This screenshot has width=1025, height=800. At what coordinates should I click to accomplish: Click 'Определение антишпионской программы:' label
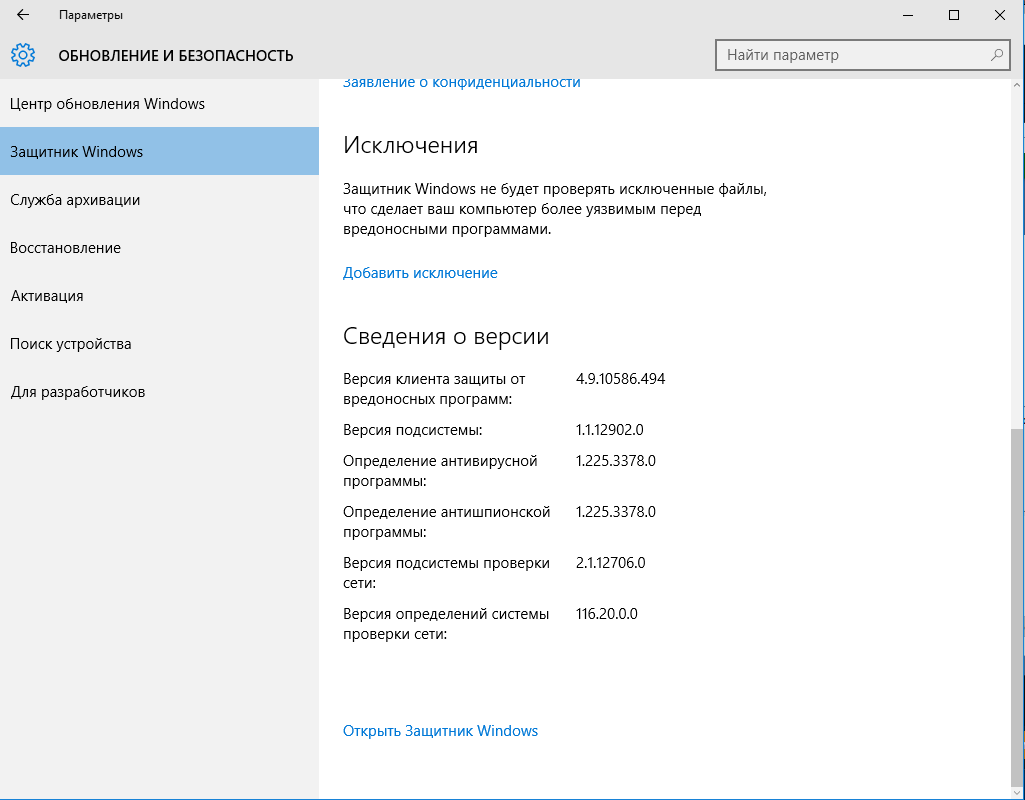(x=446, y=522)
